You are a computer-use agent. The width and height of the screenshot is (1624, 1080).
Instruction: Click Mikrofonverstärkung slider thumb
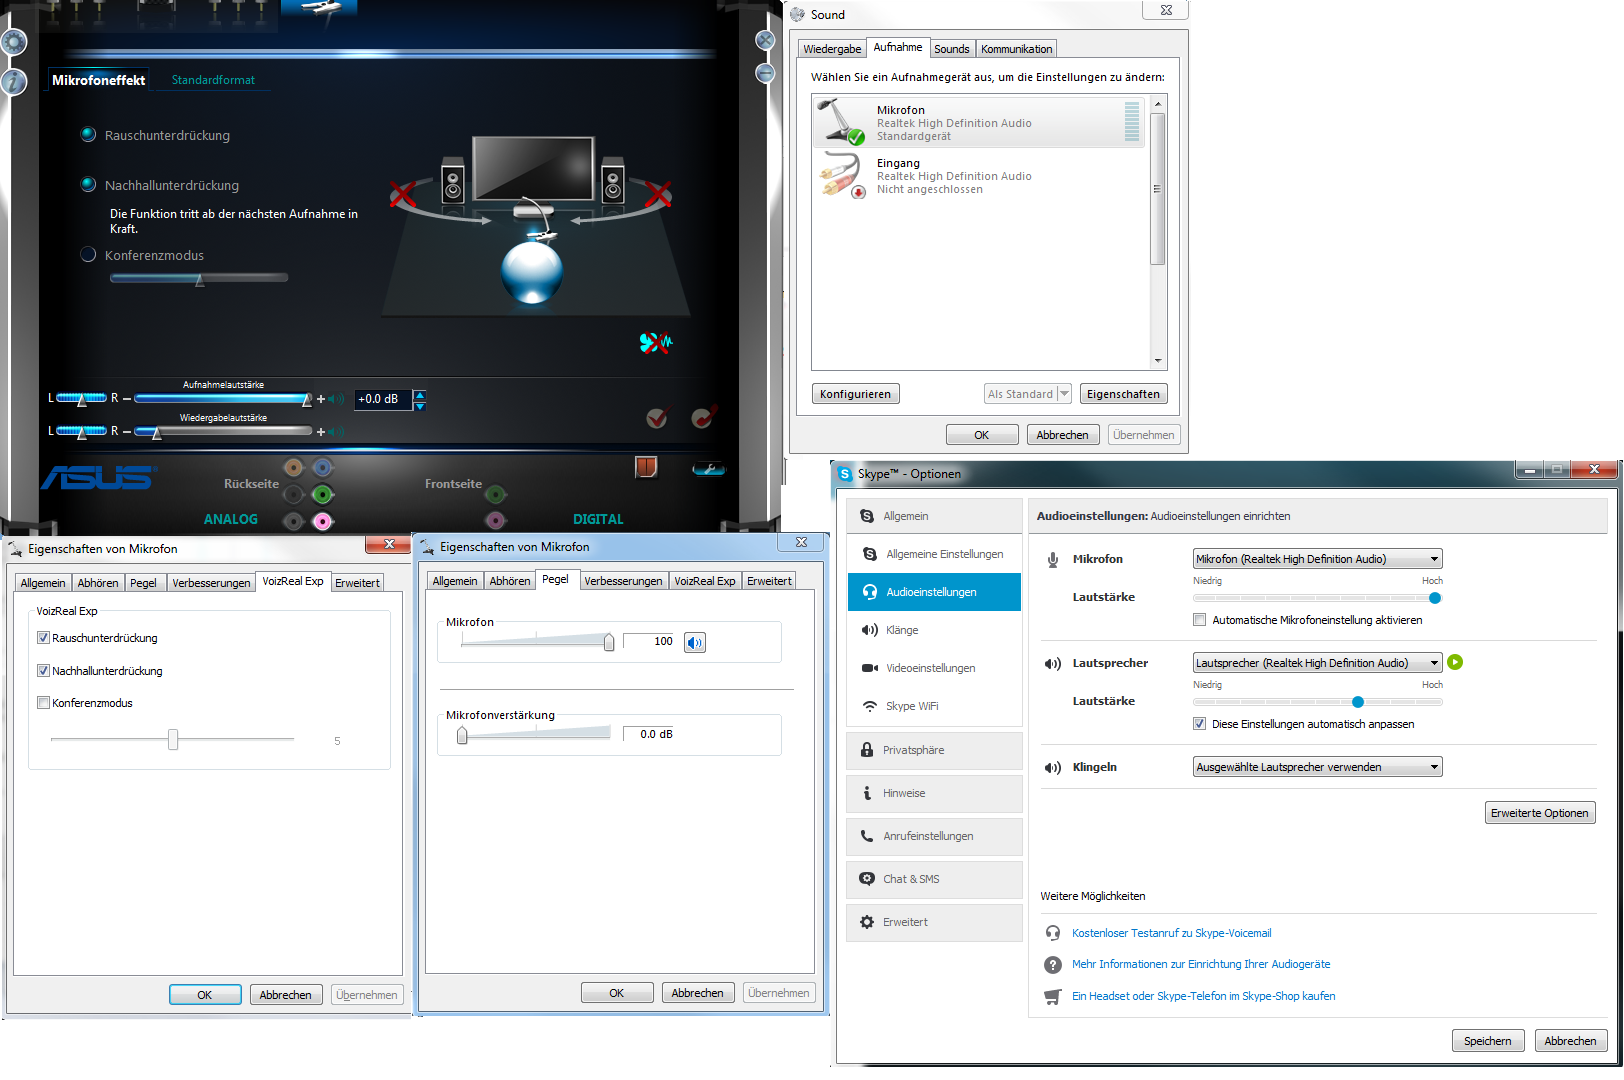pos(462,736)
